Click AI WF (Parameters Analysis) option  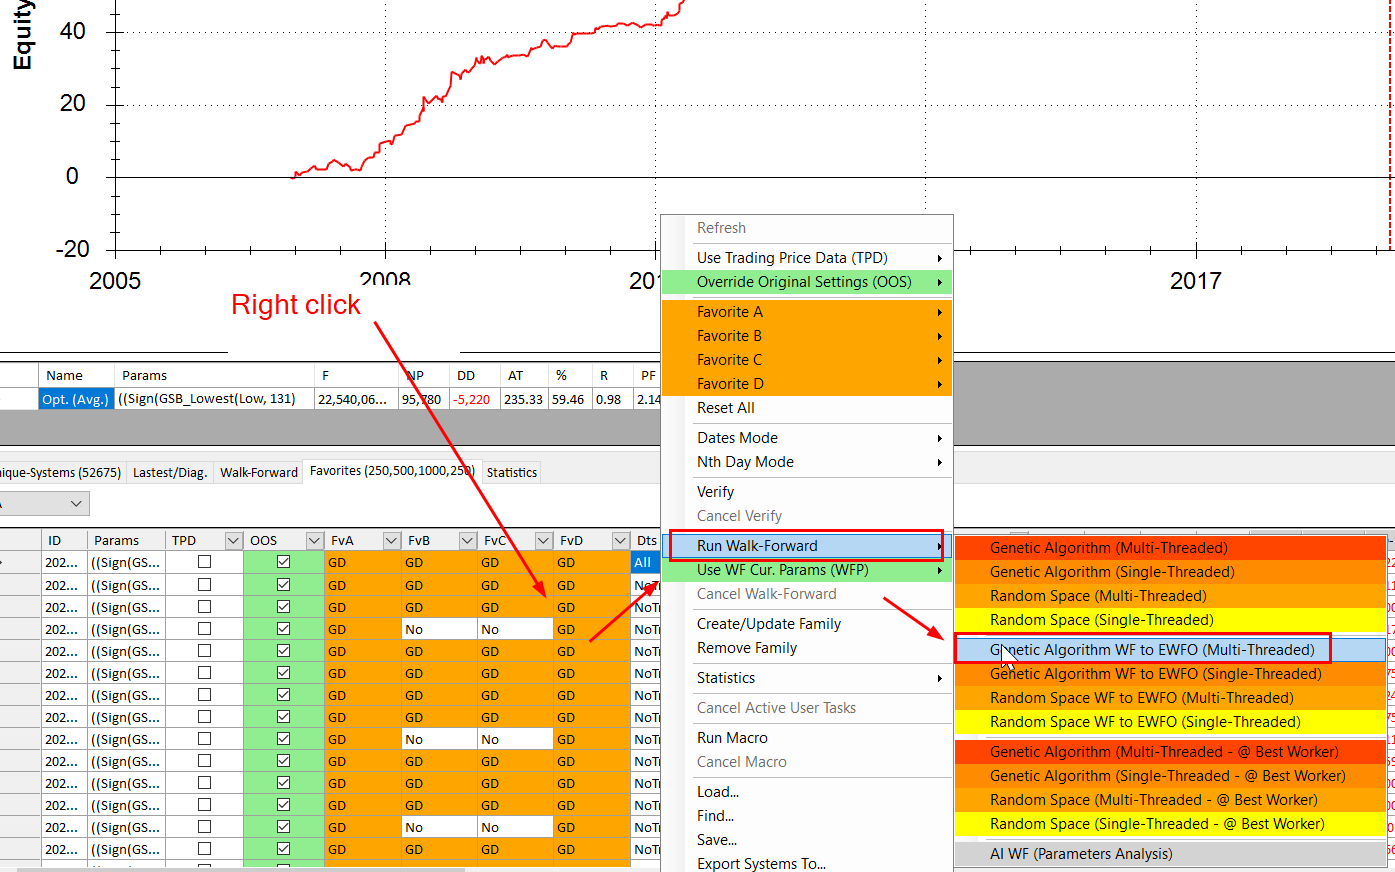click(1081, 854)
